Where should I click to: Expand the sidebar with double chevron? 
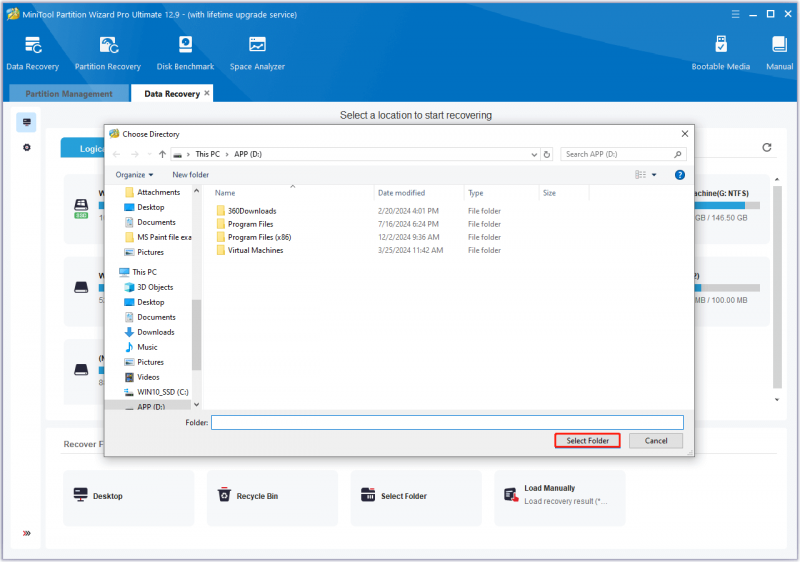pos(27,533)
